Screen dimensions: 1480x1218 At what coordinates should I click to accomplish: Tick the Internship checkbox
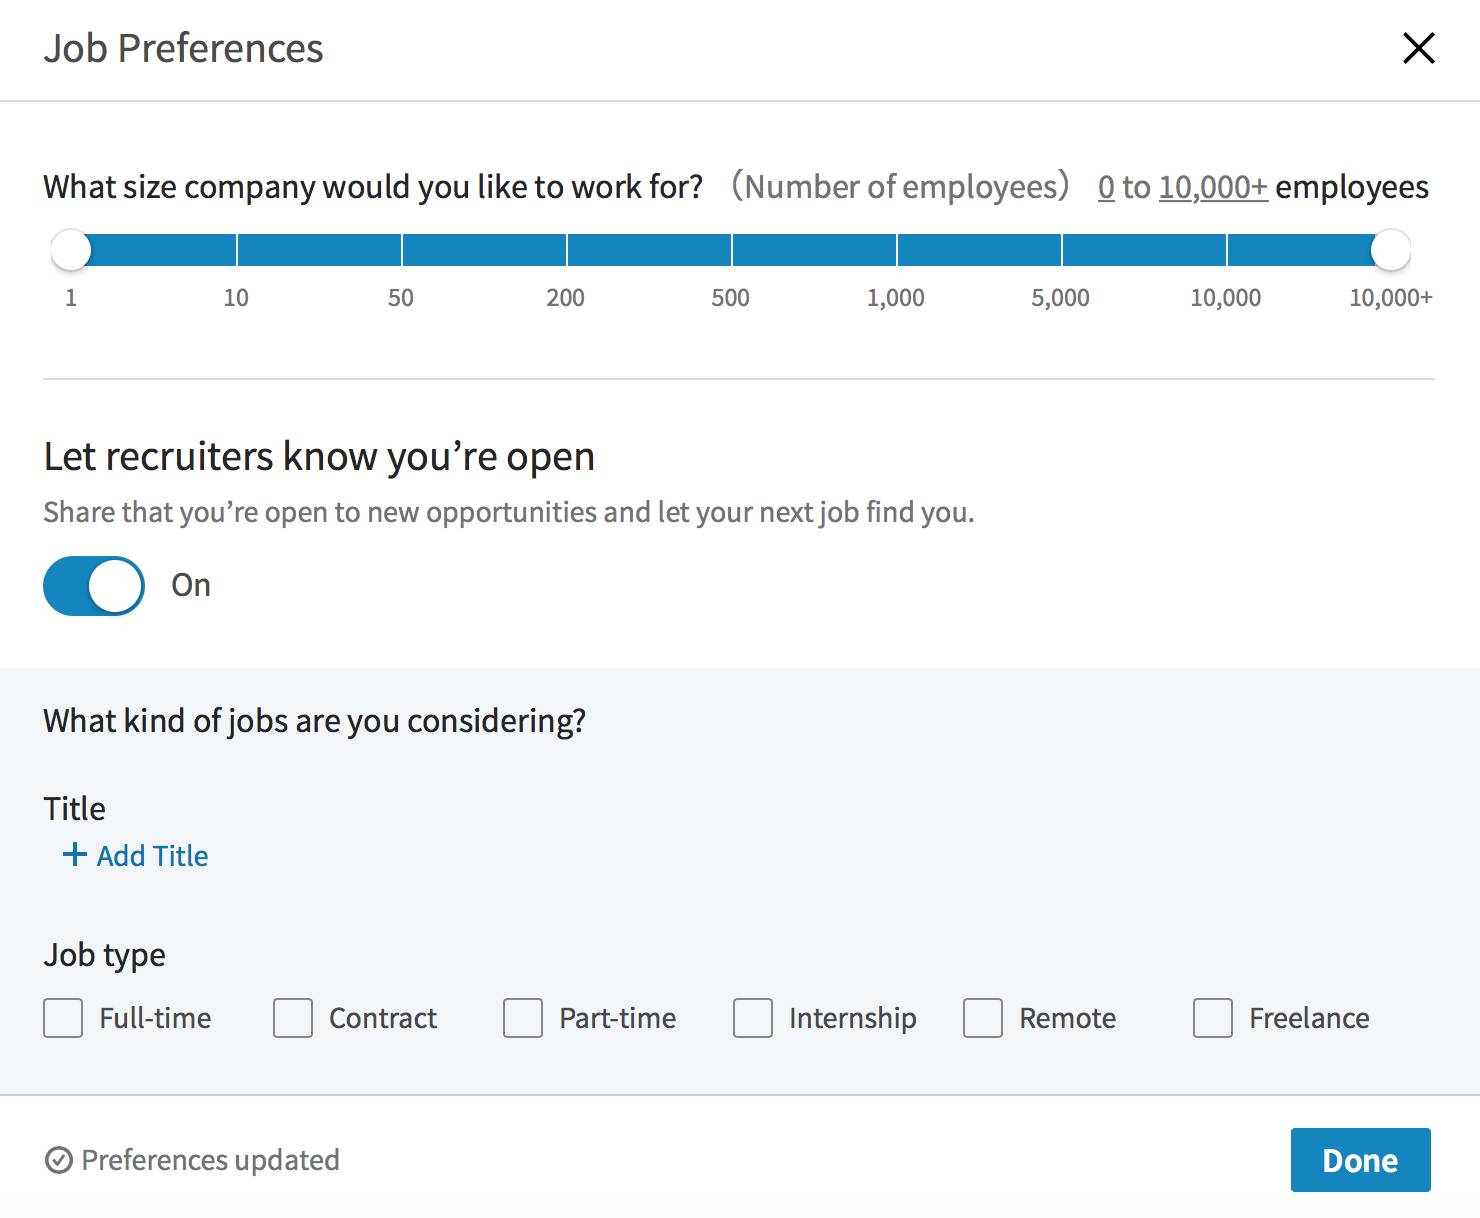click(753, 1018)
